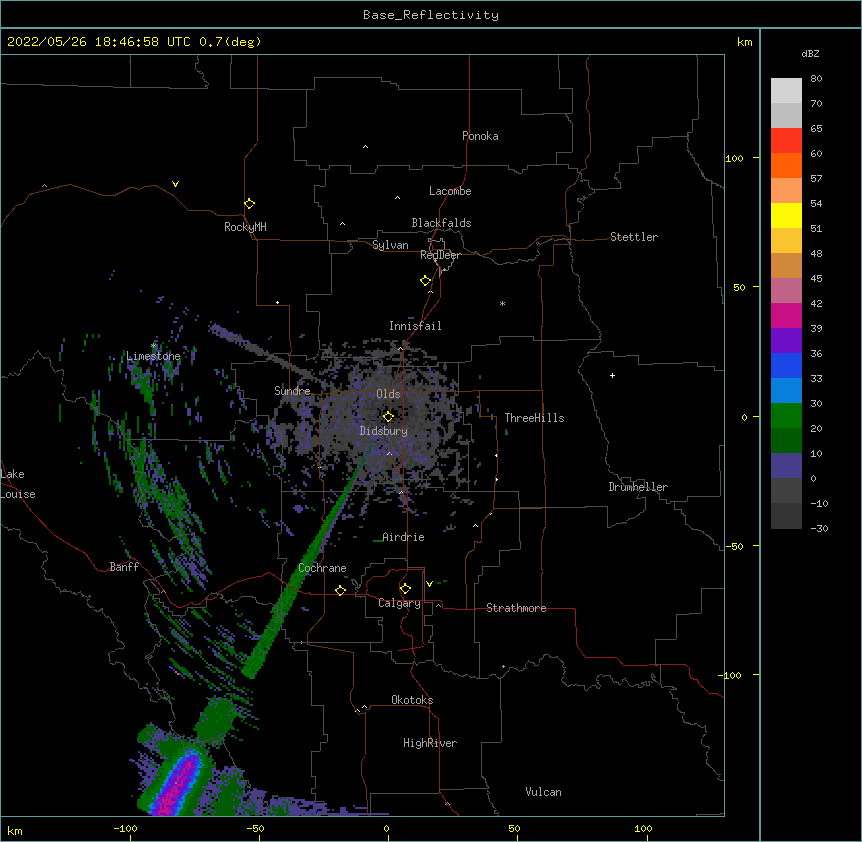Click the magenta 42 dBZ legend swatch
Image resolution: width=862 pixels, height=842 pixels.
[x=786, y=315]
